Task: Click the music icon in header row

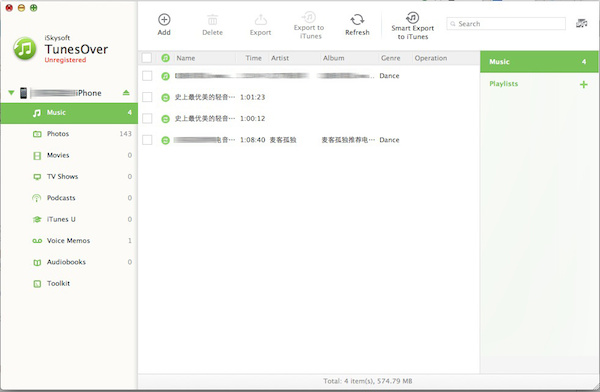Action: (165, 58)
